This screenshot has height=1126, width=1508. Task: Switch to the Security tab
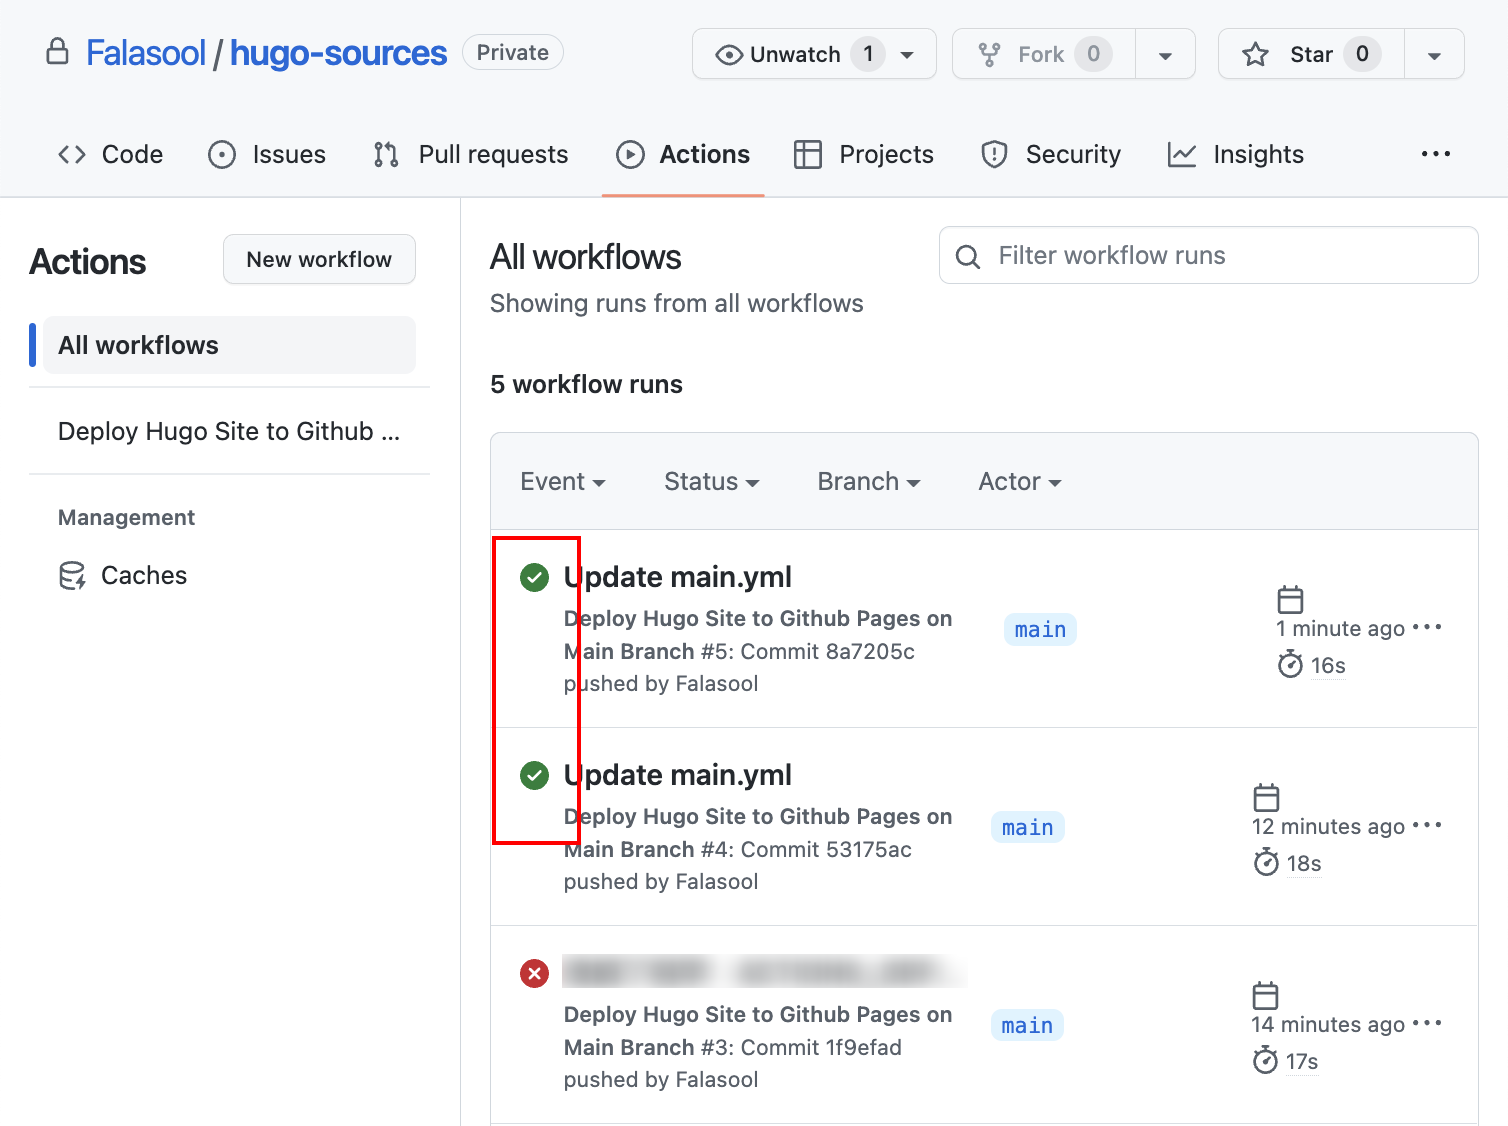[x=1051, y=154]
